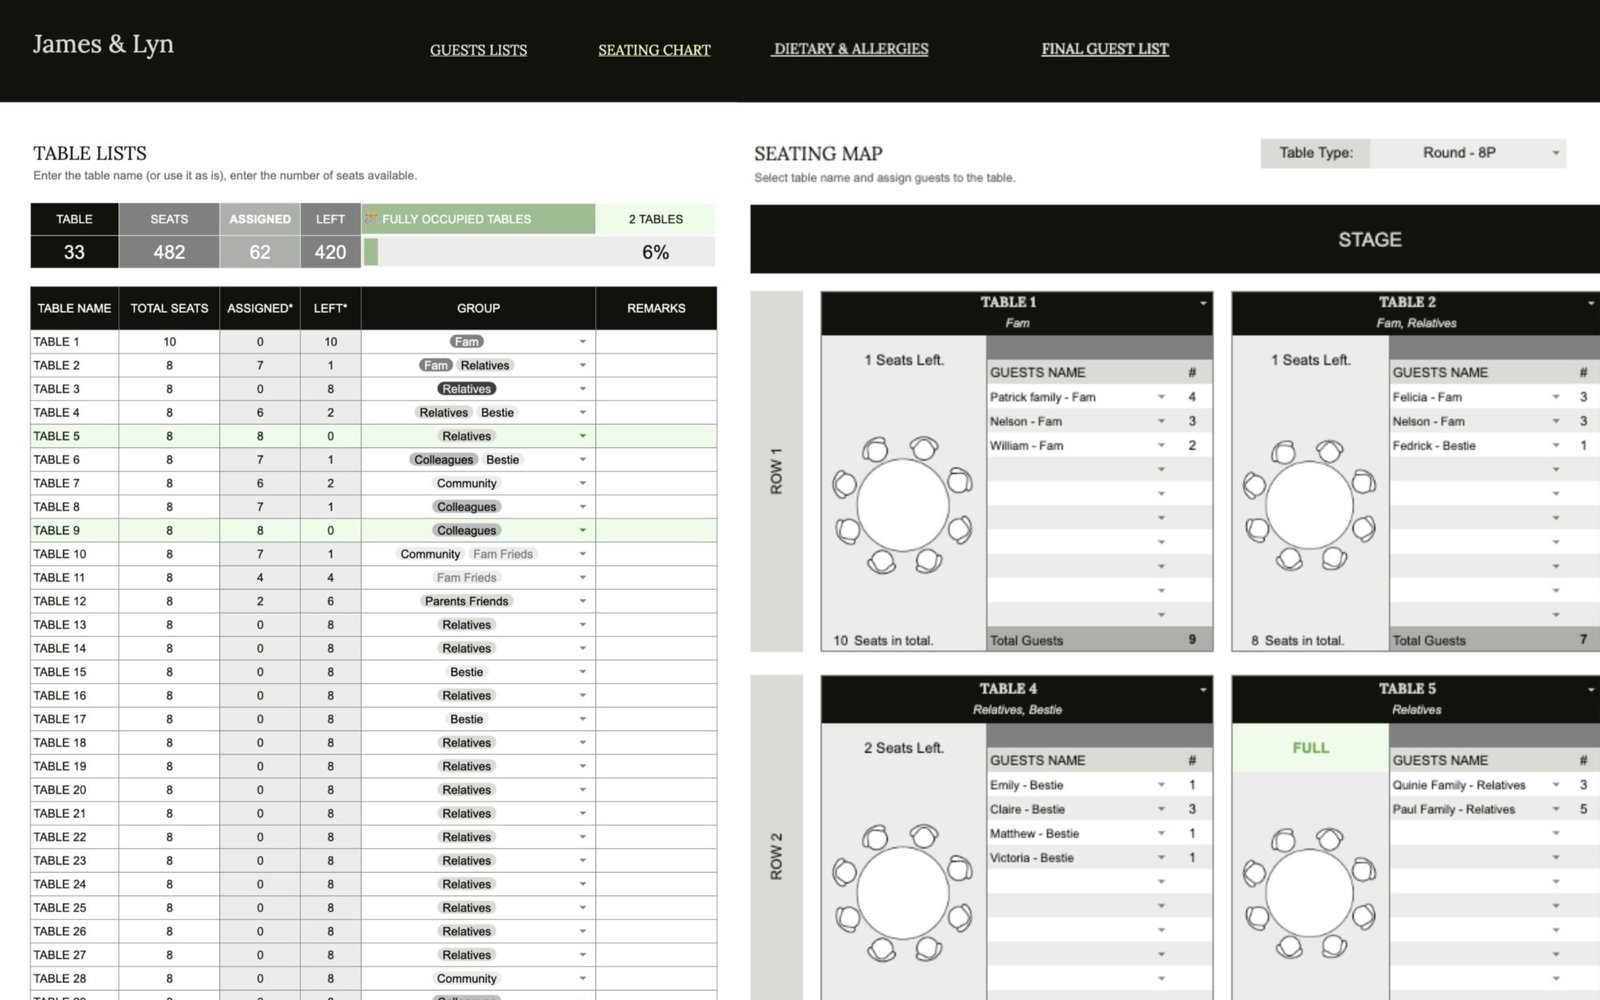This screenshot has width=1600, height=1000.
Task: Go to the Final Guest List page
Action: 1105,49
